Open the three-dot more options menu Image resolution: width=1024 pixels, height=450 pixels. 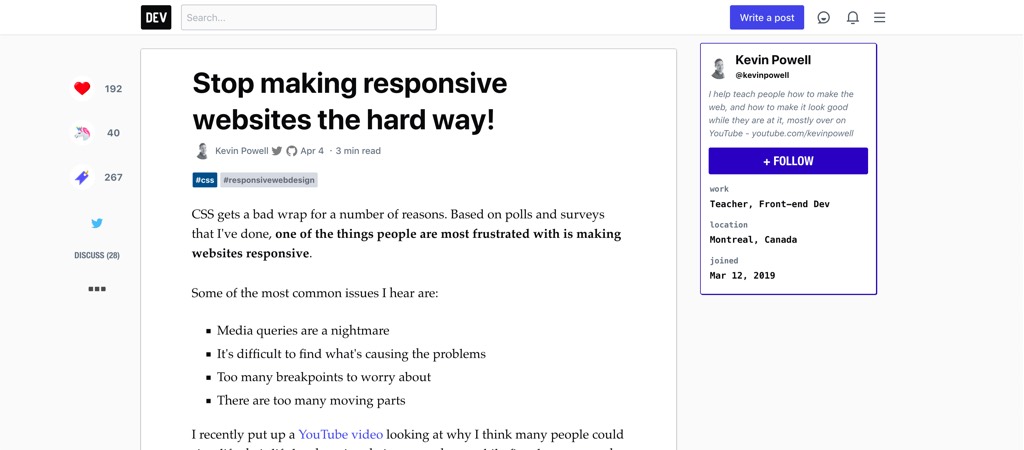pos(97,289)
